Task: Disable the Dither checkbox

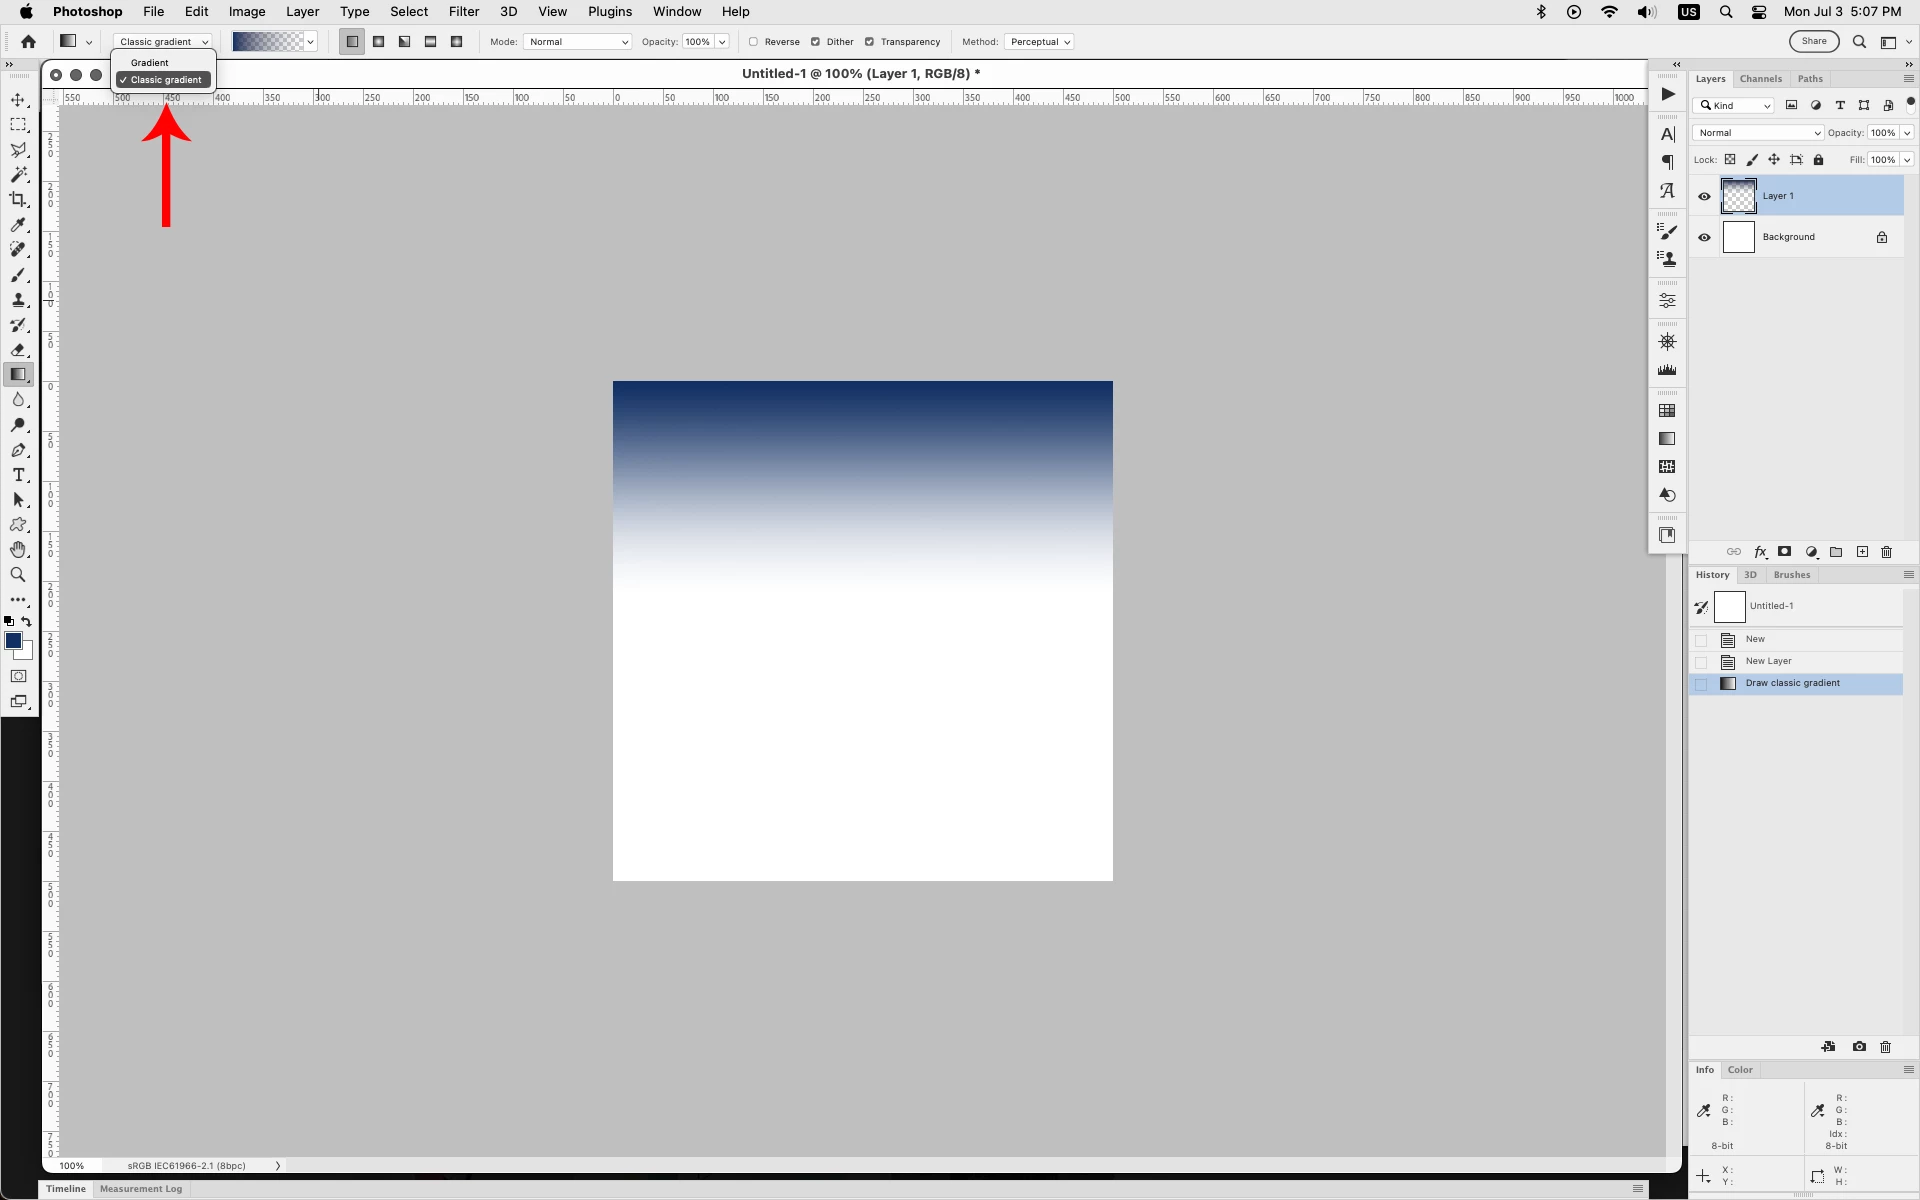Action: 816,42
